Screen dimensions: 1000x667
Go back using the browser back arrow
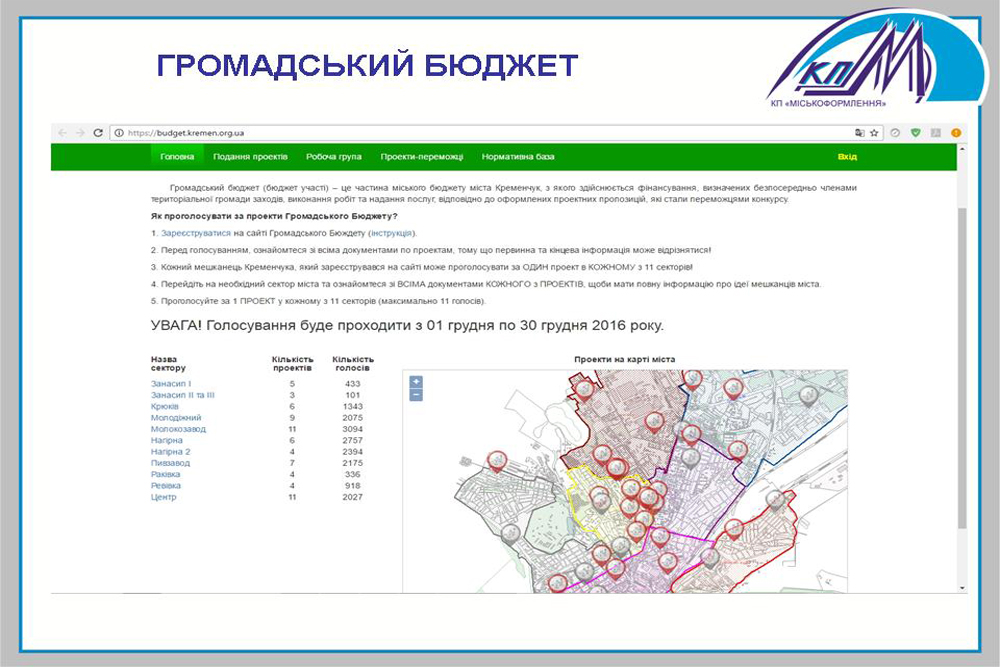tap(62, 132)
